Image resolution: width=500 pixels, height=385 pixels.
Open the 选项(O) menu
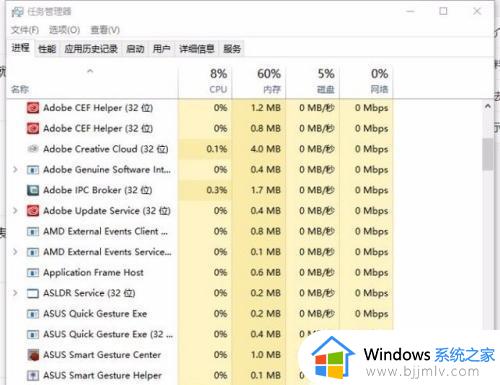point(64,30)
